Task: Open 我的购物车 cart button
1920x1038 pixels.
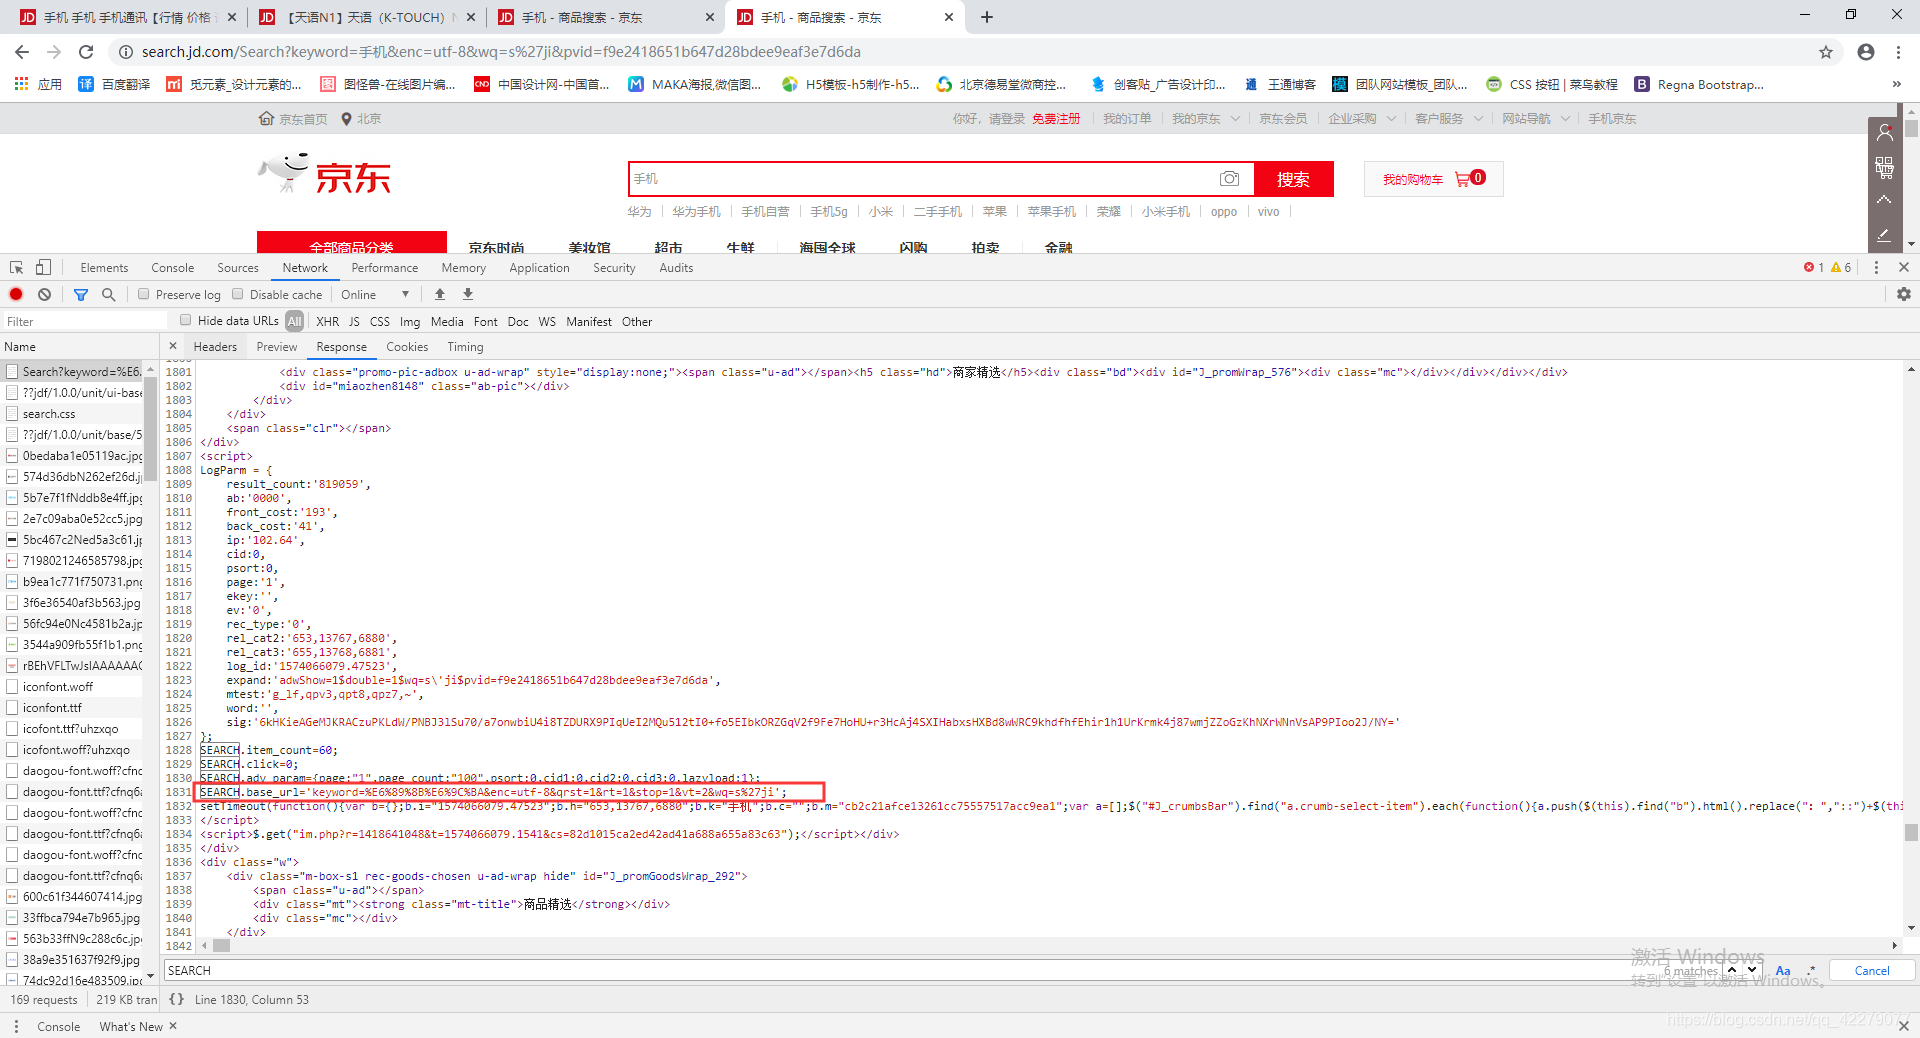Action: 1434,179
